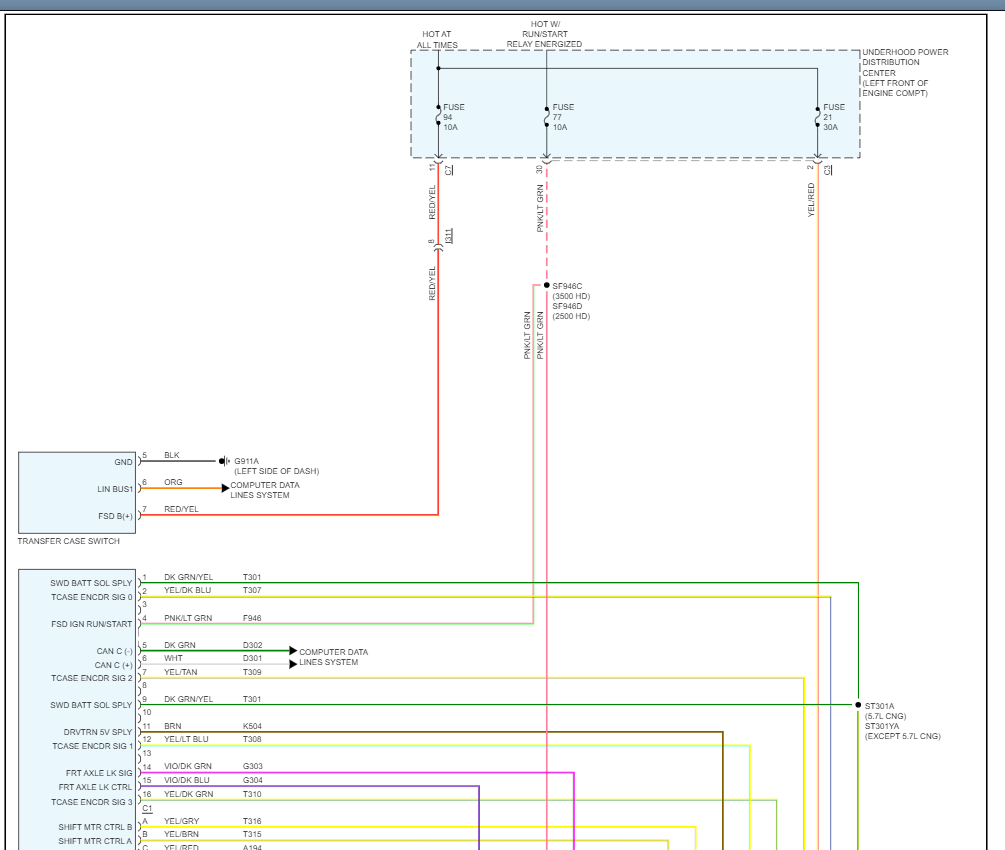Click the Fuse 77 10A symbol
The image size is (1005, 850).
(547, 117)
